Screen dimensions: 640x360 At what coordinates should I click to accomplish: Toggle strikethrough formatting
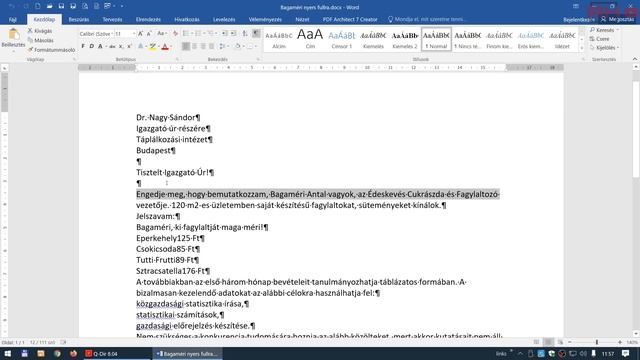(x=112, y=47)
